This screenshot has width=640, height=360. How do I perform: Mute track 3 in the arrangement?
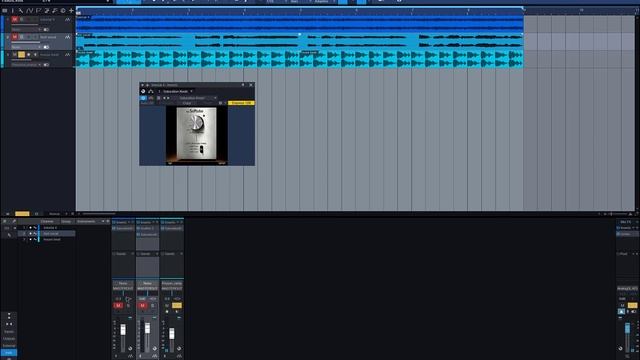15,54
